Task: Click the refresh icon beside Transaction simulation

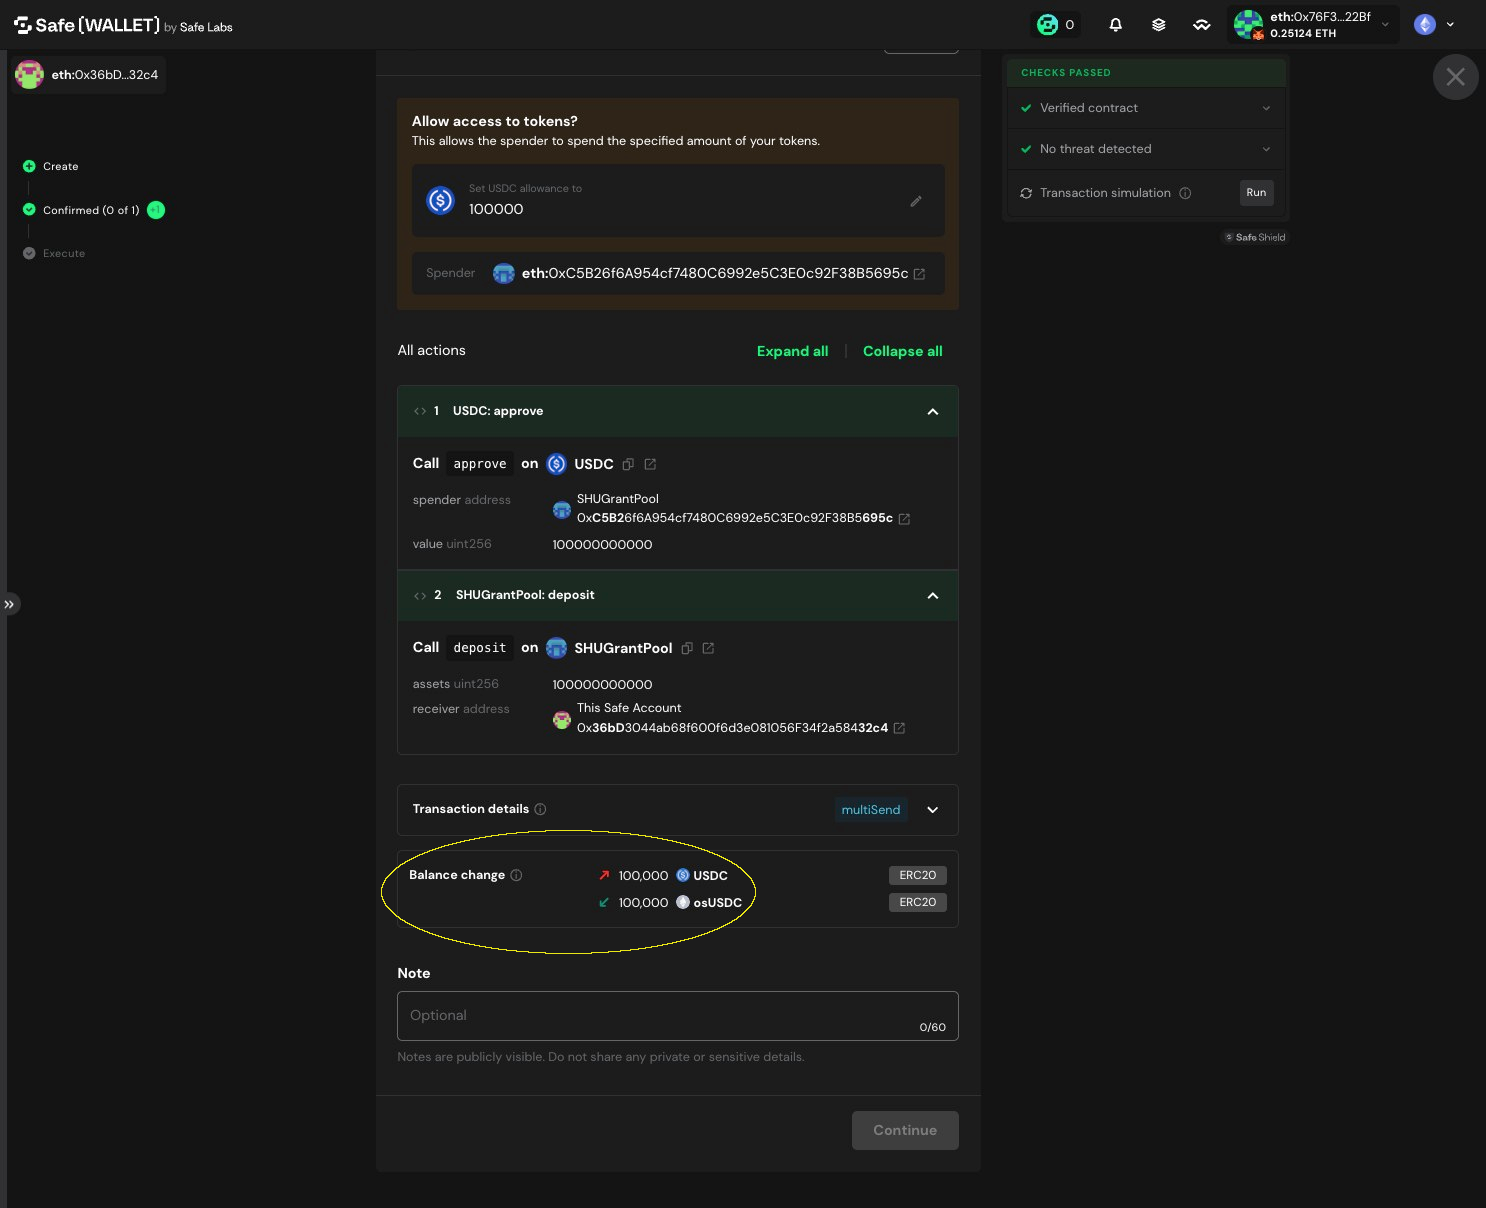Action: pyautogui.click(x=1026, y=193)
